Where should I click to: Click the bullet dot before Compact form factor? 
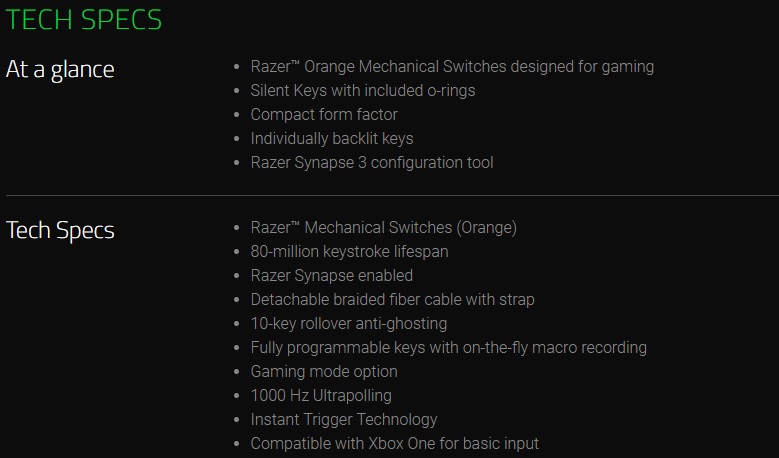pos(235,116)
